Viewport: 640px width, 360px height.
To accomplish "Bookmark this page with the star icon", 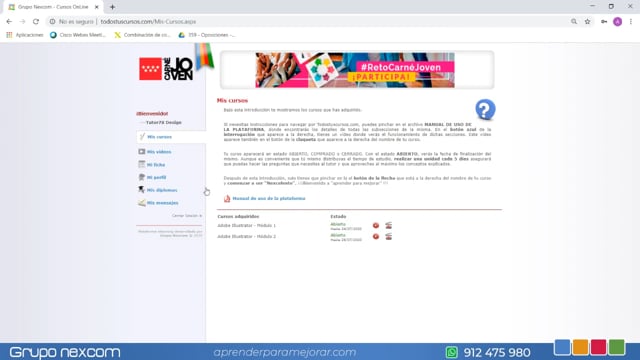I will pos(587,22).
